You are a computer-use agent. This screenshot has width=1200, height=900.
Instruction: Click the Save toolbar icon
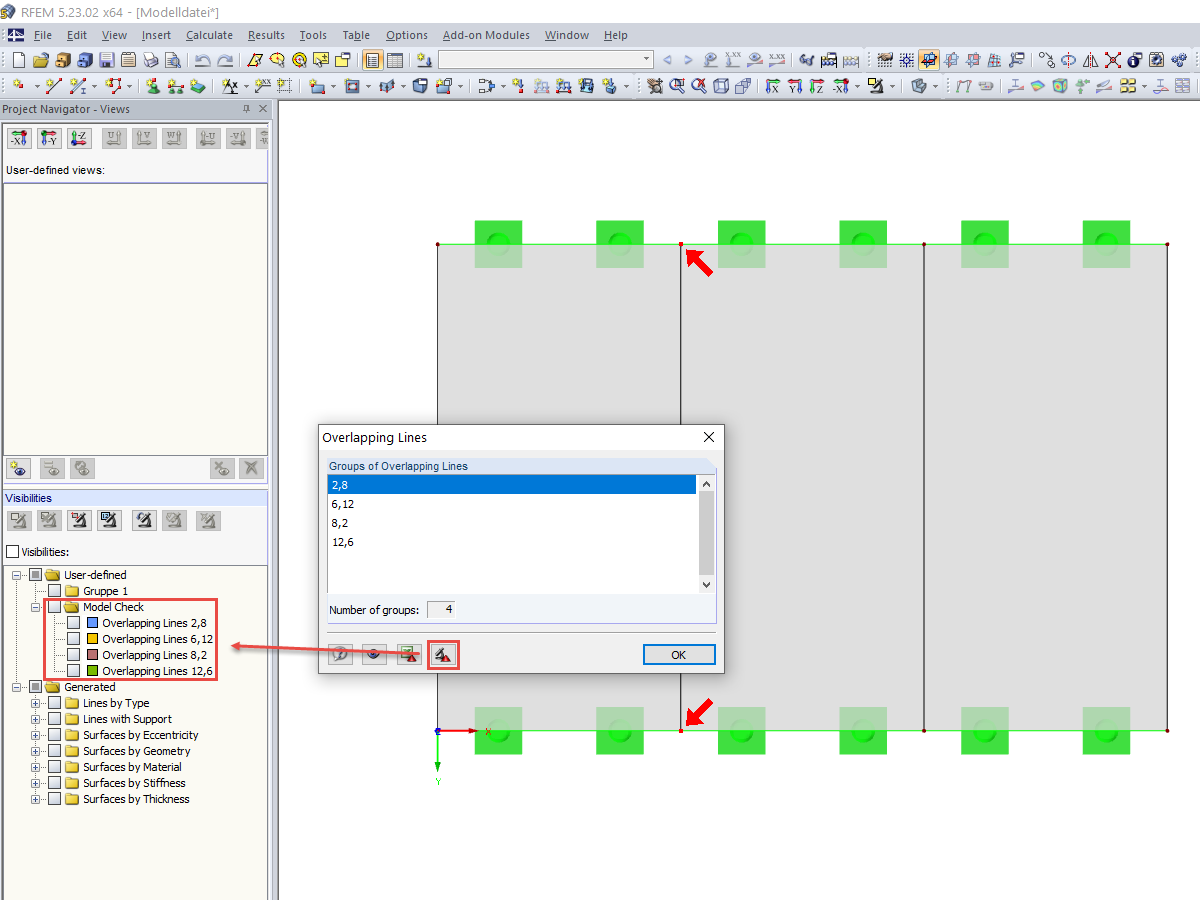point(106,59)
